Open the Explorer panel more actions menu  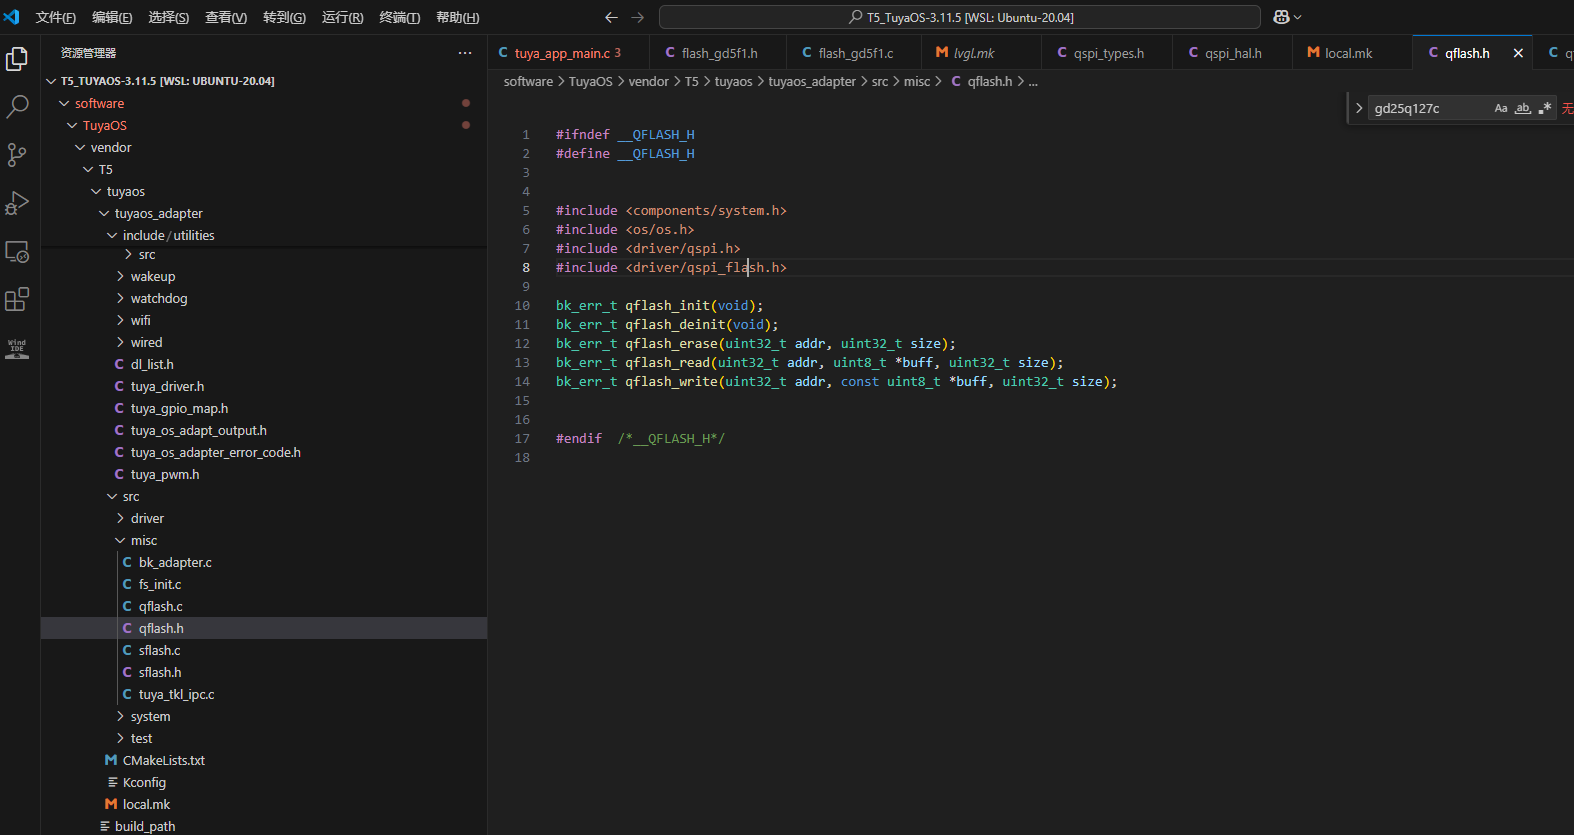pos(465,53)
